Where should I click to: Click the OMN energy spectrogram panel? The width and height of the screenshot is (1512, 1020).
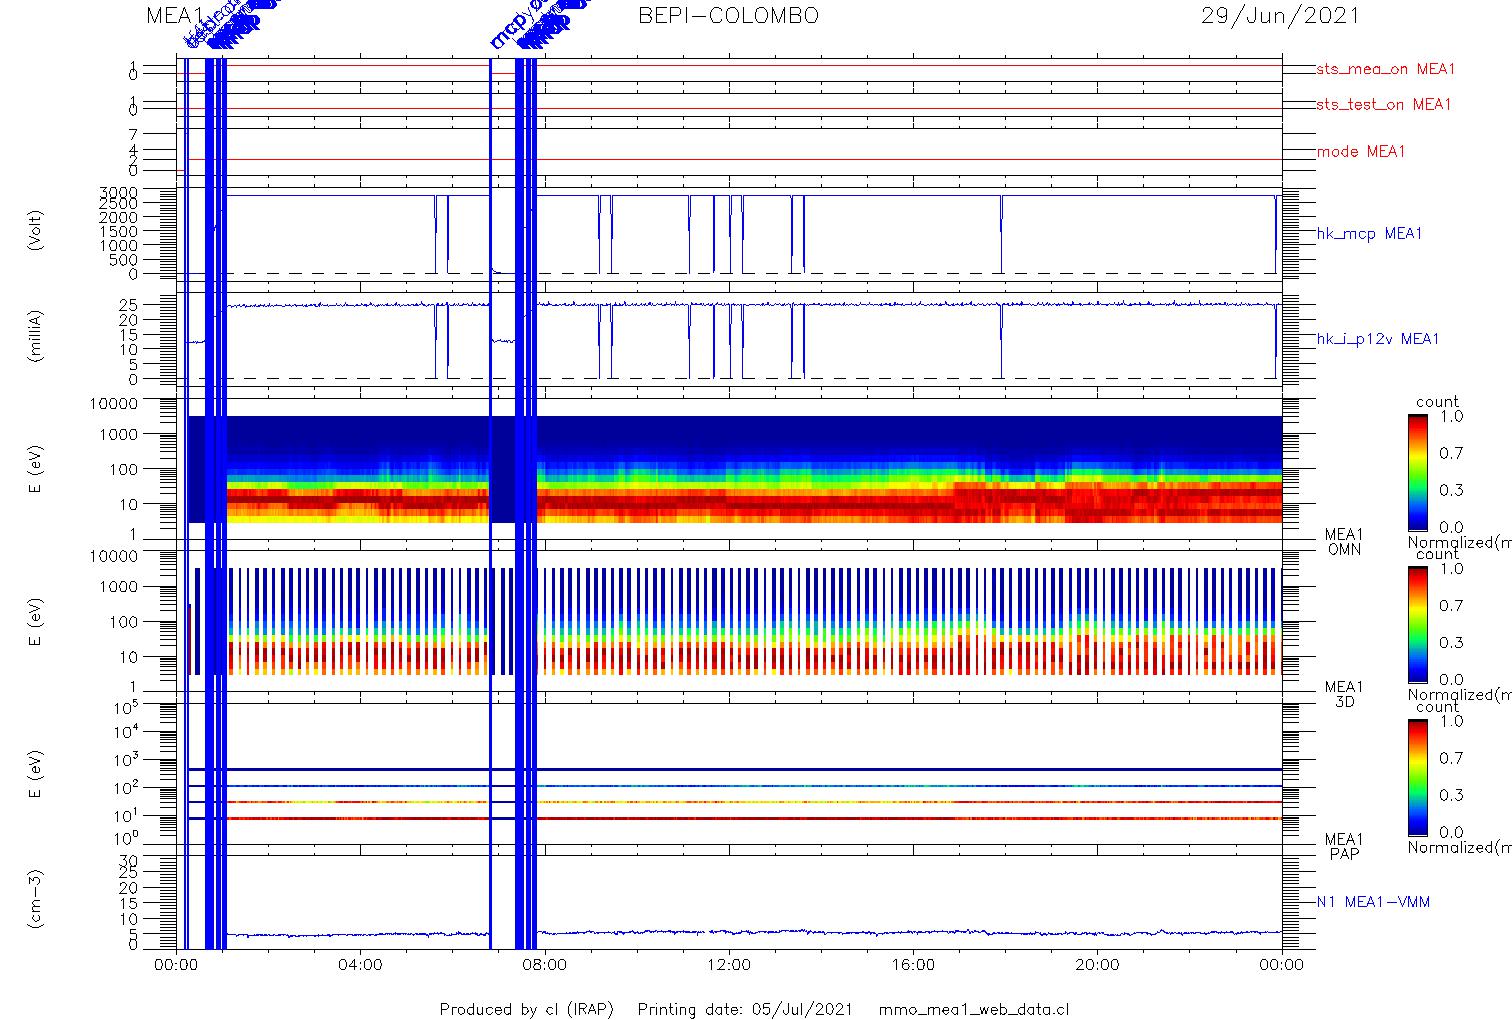coord(729,469)
